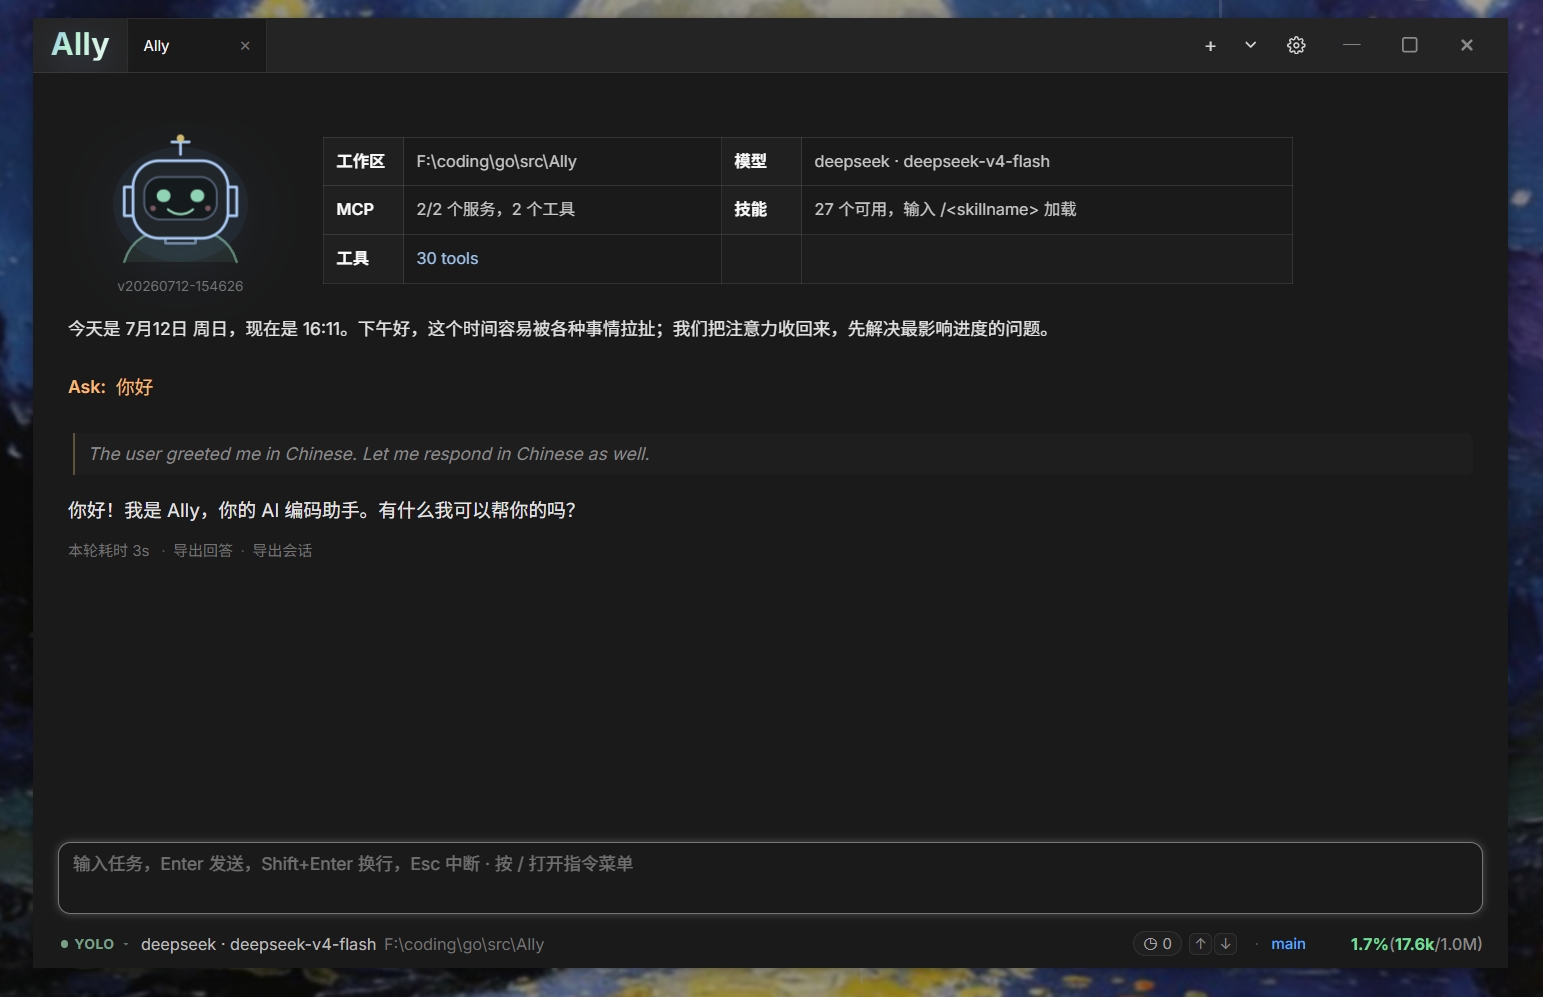Screen dimensions: 1543x997
Task: Select the Ally tab
Action: tap(196, 46)
